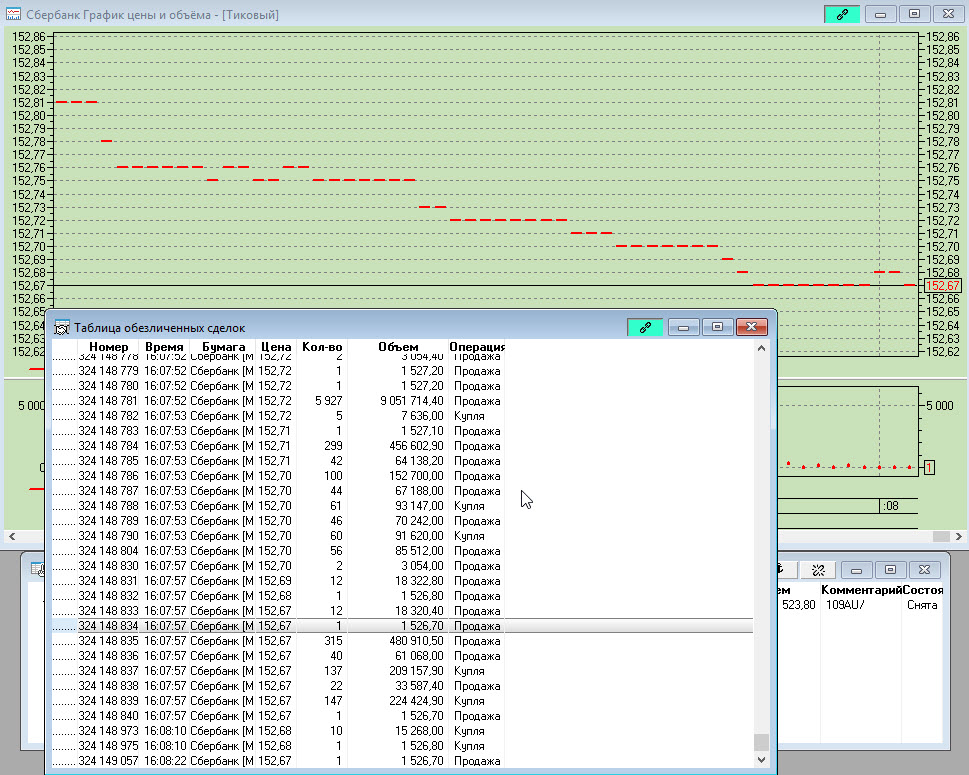Viewport: 969px width, 775px height.
Task: Maximize the Таблица обезличенных сделок window
Action: point(716,327)
